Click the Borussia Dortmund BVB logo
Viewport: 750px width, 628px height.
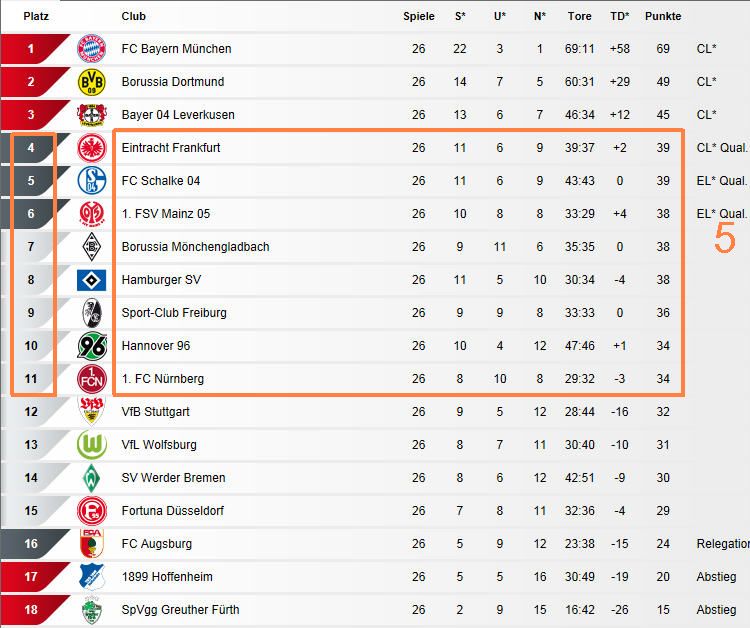click(x=91, y=82)
